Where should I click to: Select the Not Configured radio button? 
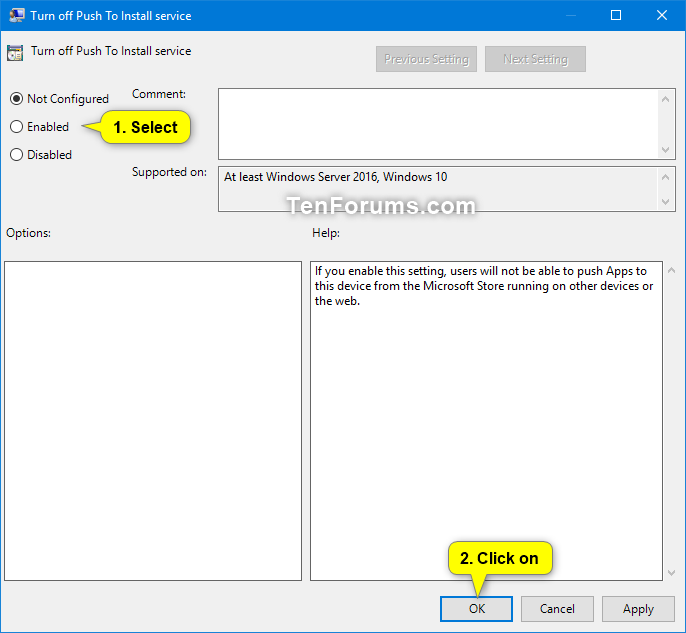click(x=16, y=99)
